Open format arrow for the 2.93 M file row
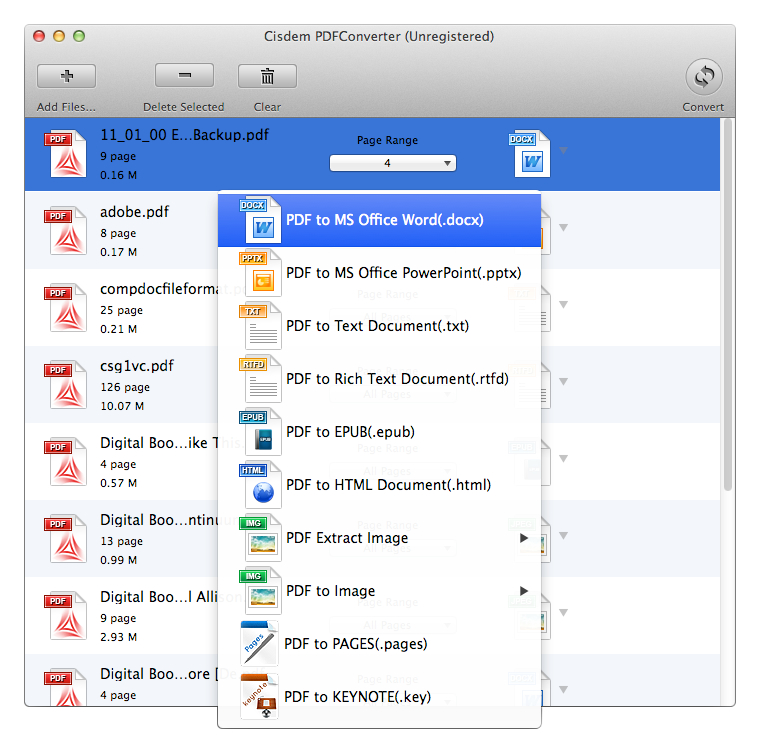 [x=563, y=613]
